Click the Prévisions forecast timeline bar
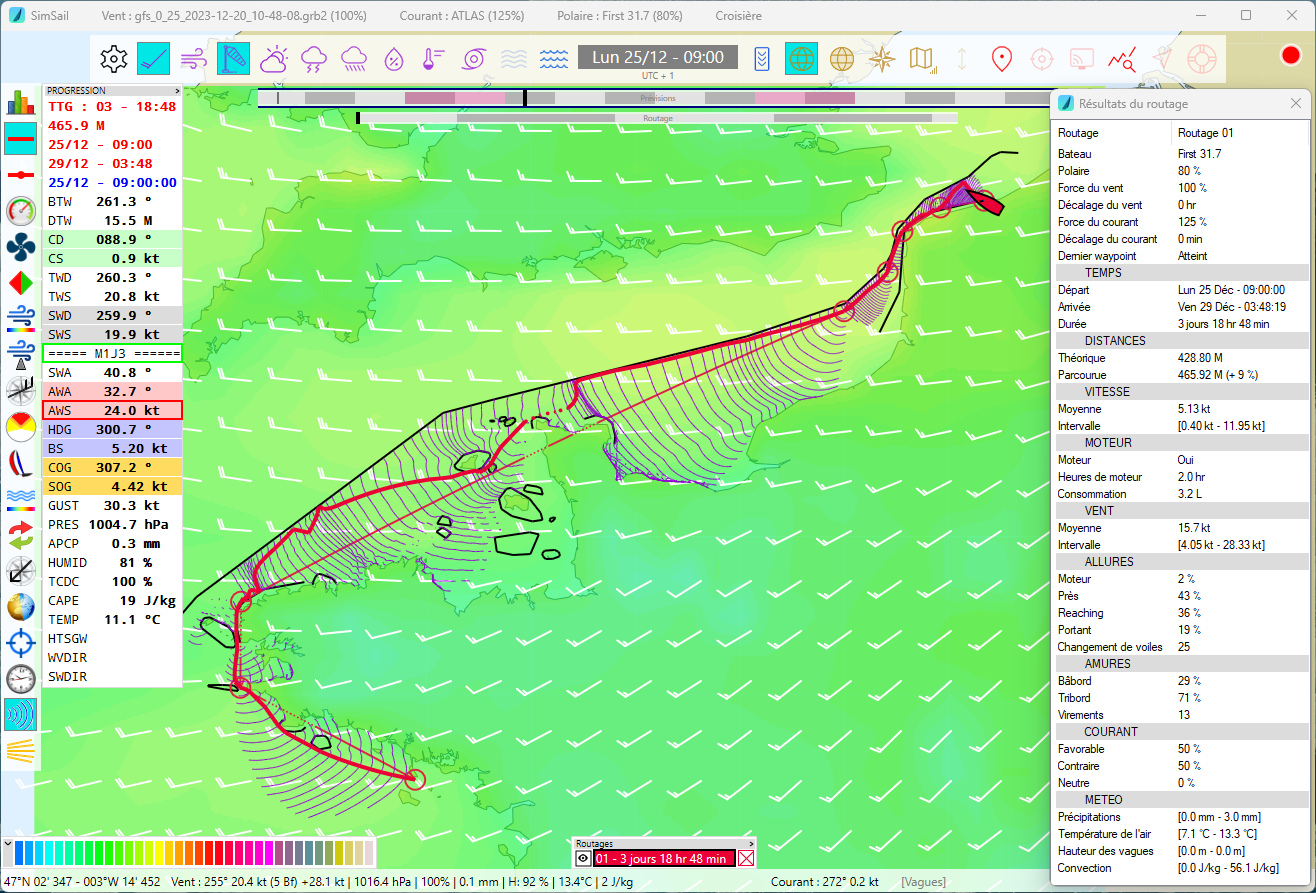The image size is (1316, 893). click(x=657, y=98)
